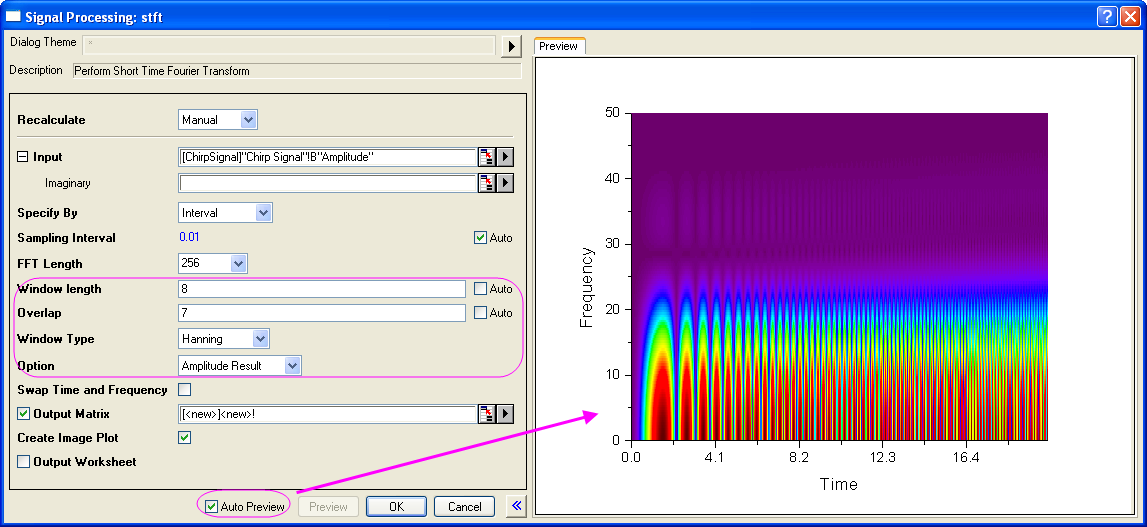
Task: Expand the Window Type Hanning dropdown
Action: pos(225,338)
